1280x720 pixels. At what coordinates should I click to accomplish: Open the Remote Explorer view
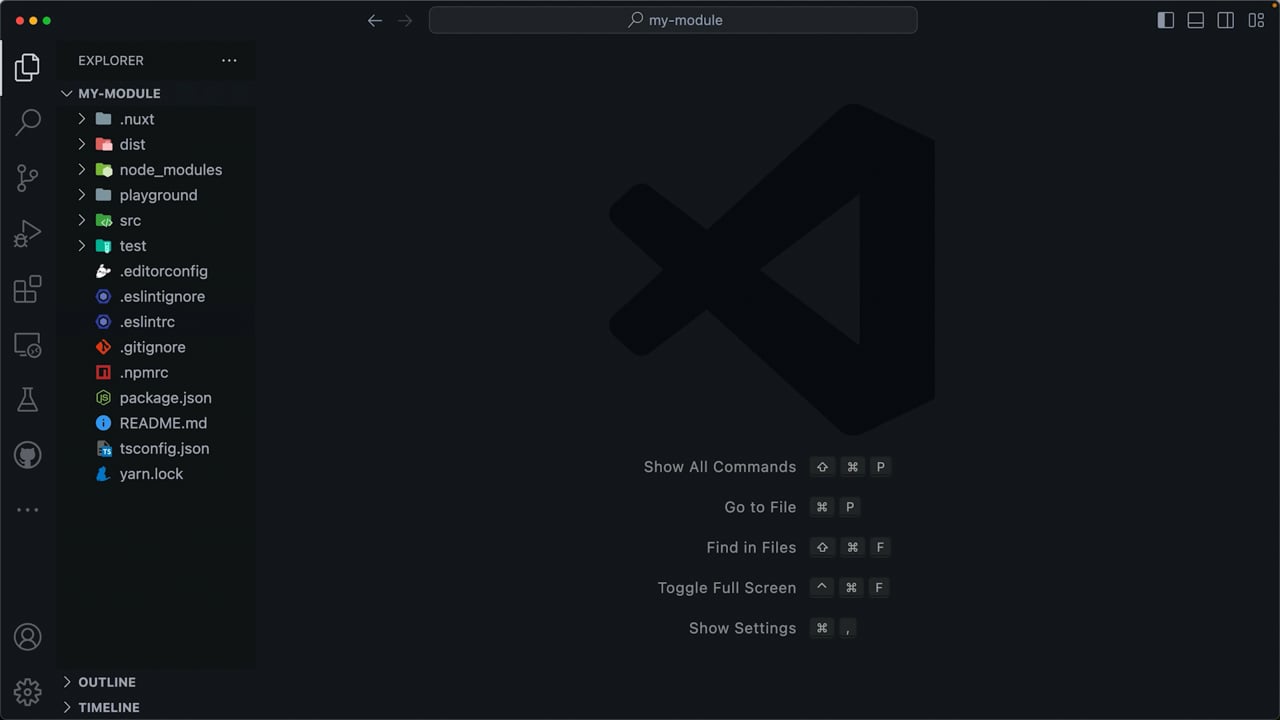click(x=27, y=345)
